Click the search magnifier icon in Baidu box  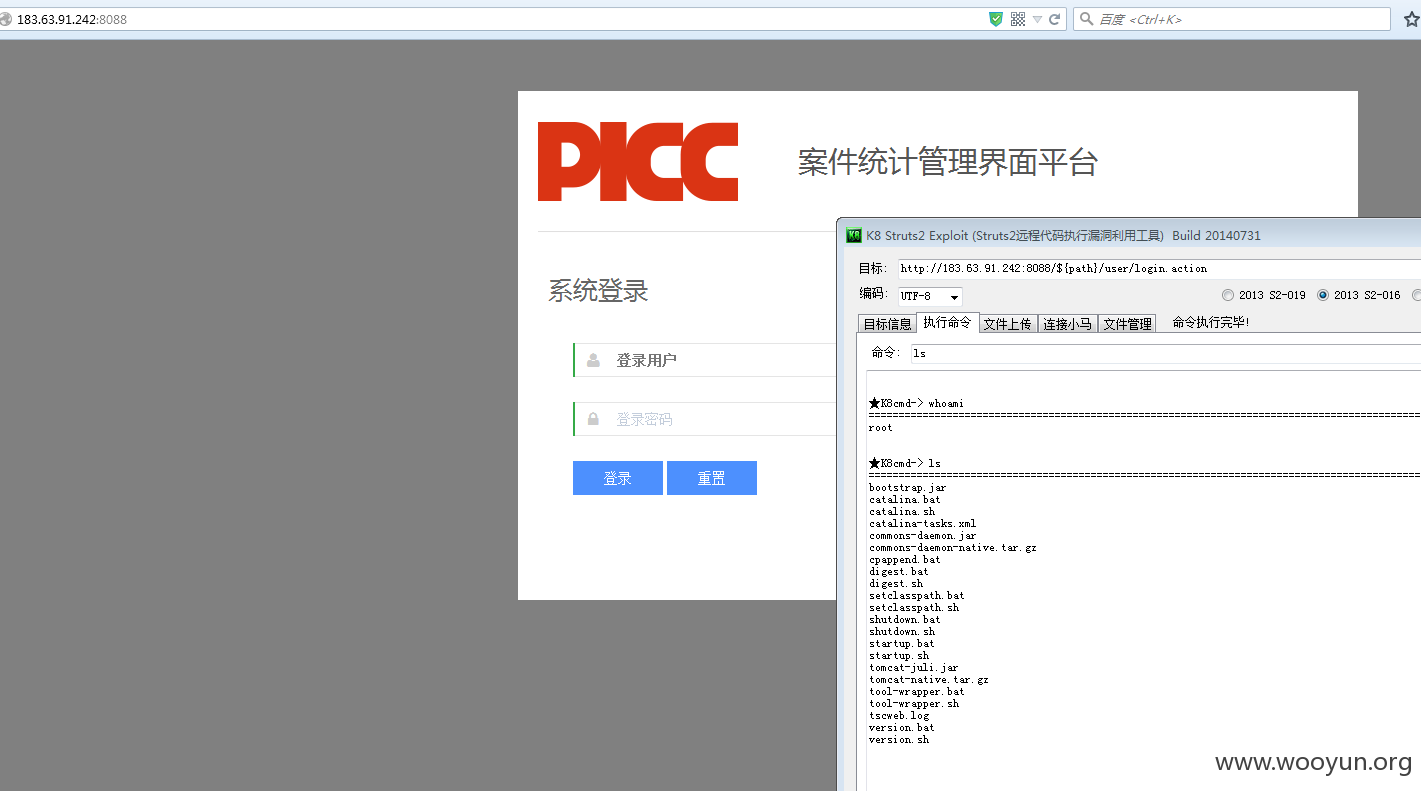pos(1086,19)
